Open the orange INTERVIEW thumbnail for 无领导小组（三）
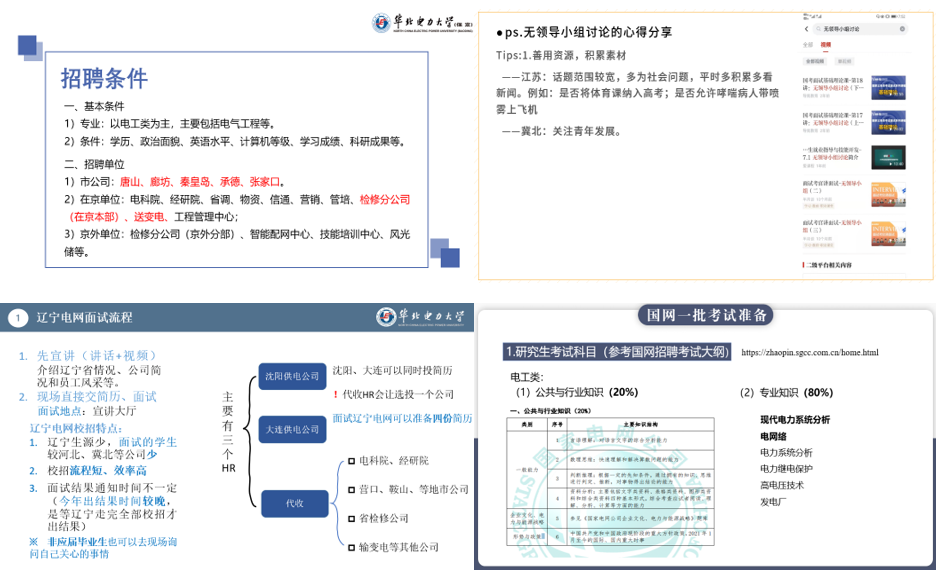This screenshot has width=936, height=570. click(888, 233)
